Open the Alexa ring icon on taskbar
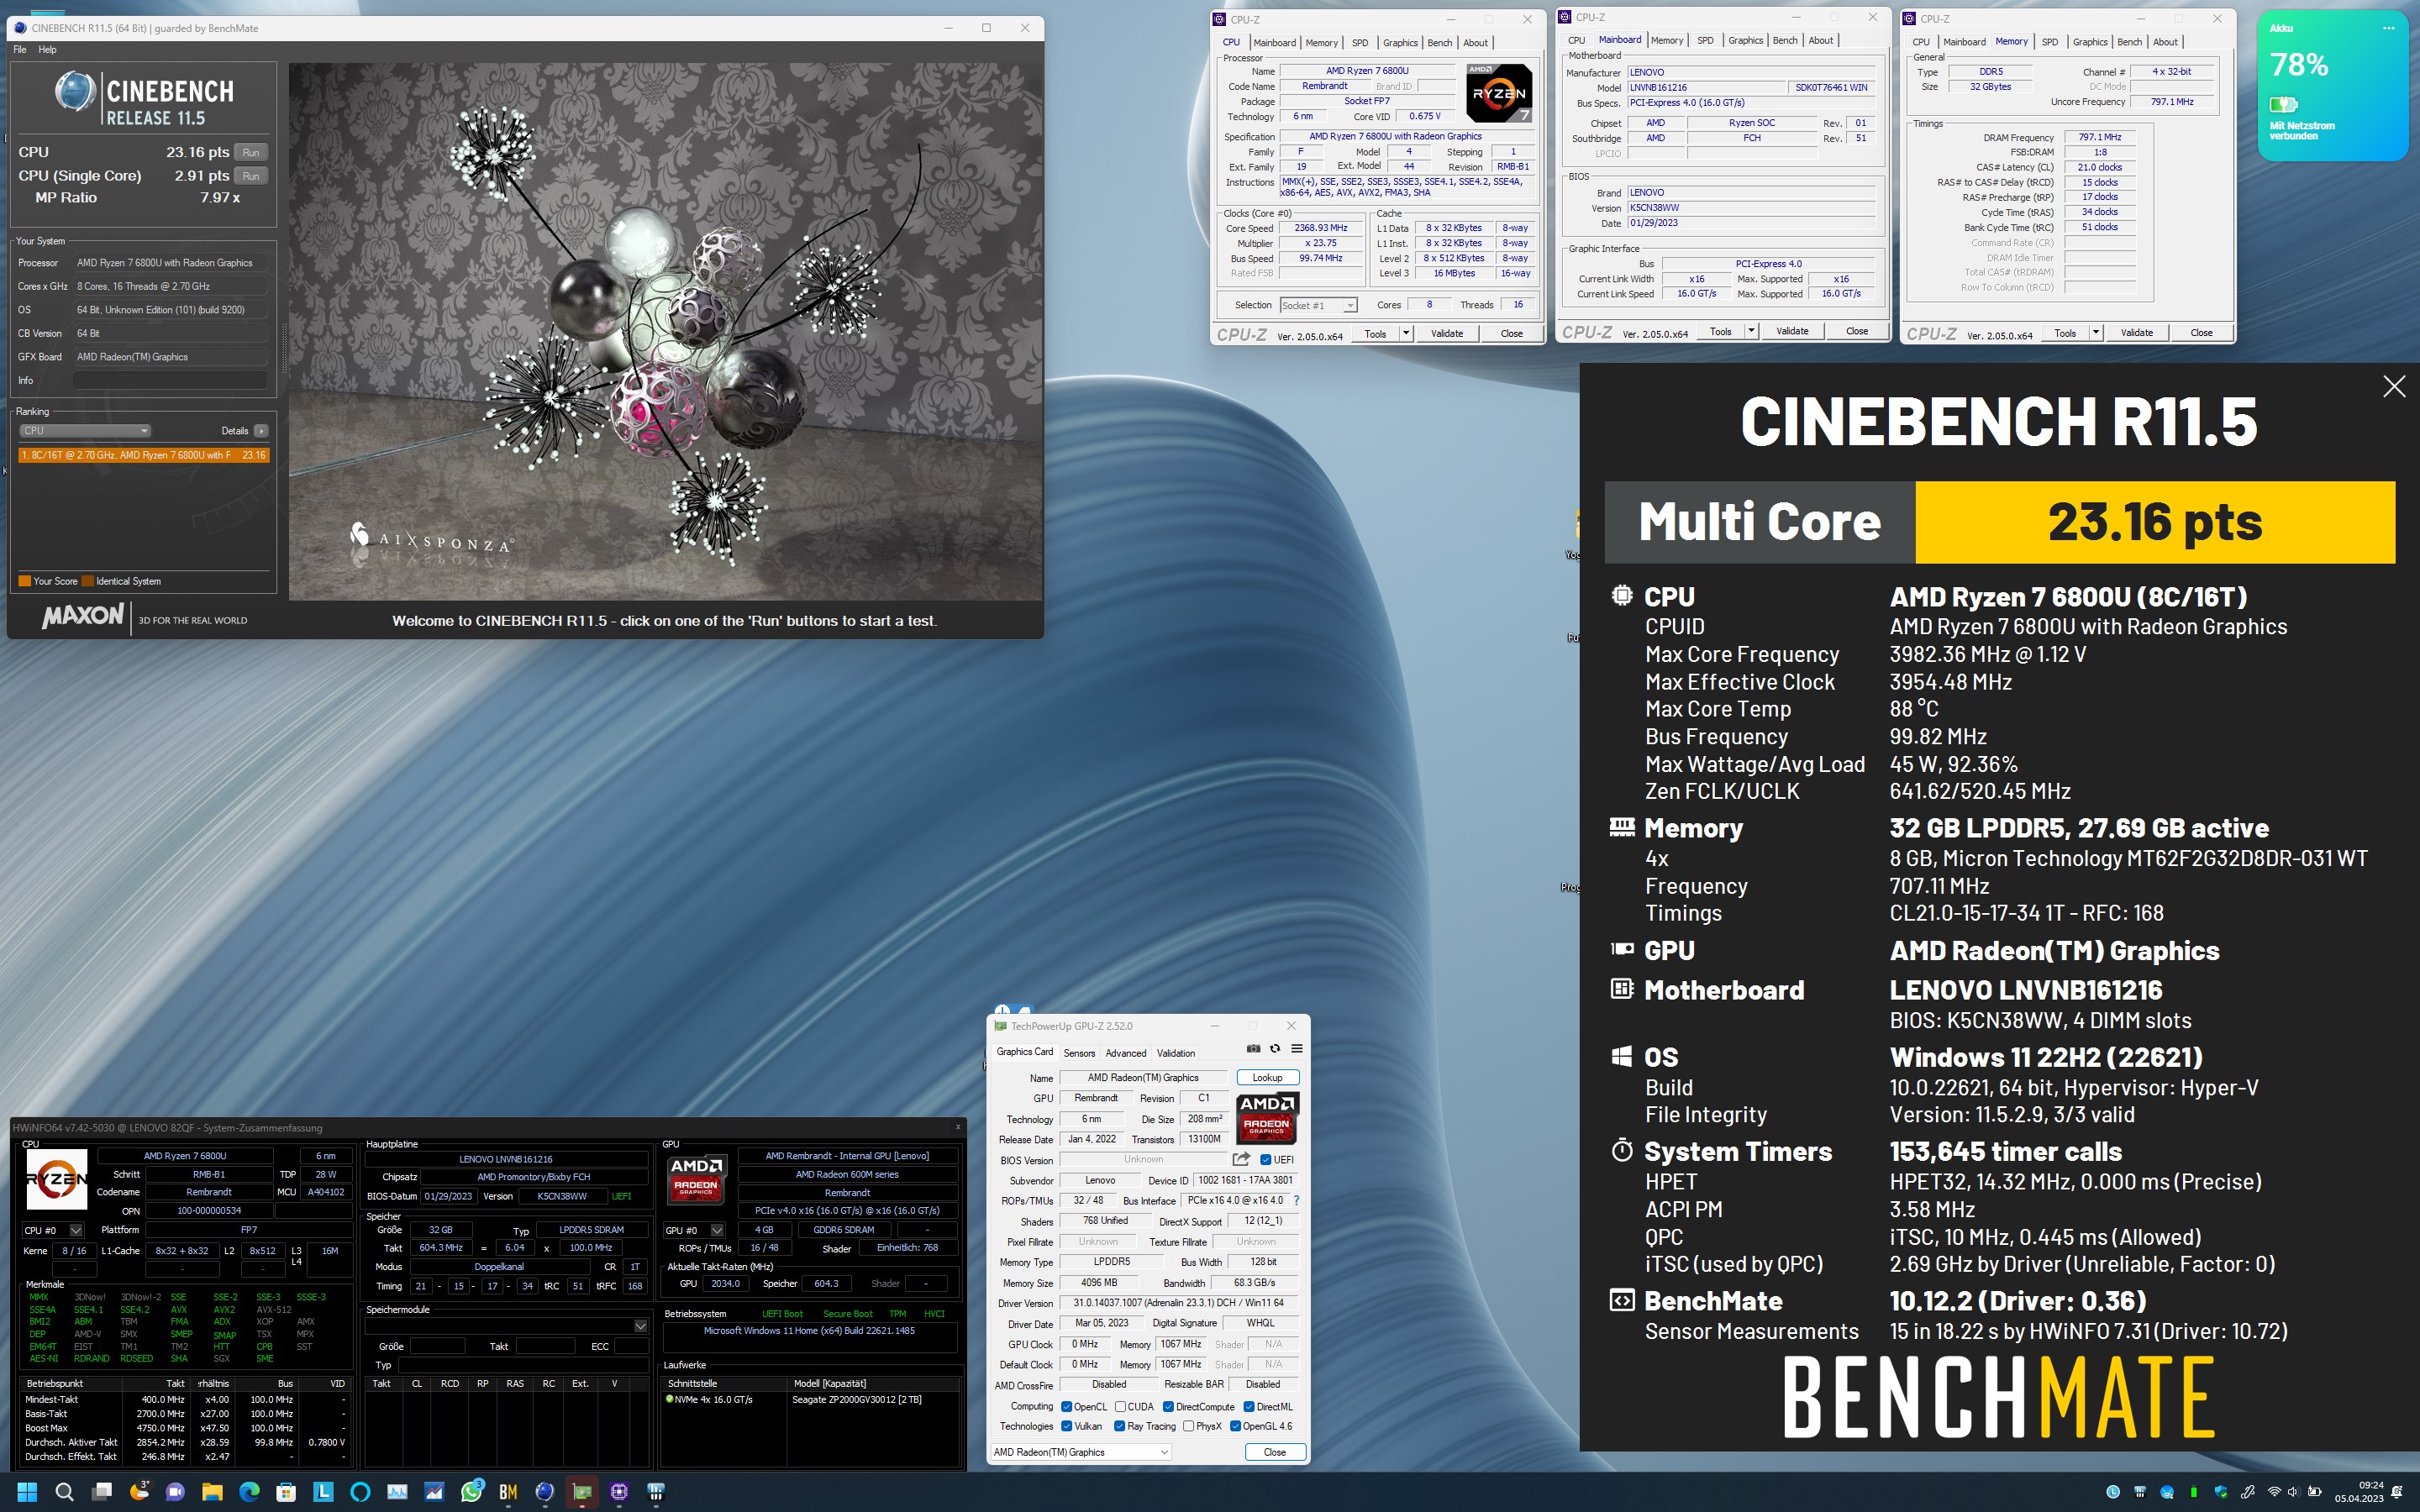Image resolution: width=2420 pixels, height=1512 pixels. coord(360,1492)
